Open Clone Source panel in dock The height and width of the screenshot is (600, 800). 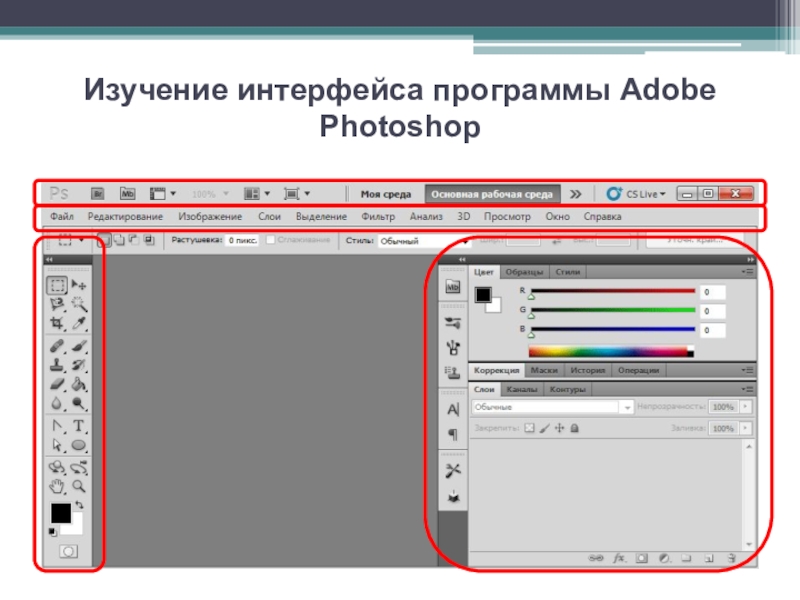[x=453, y=373]
